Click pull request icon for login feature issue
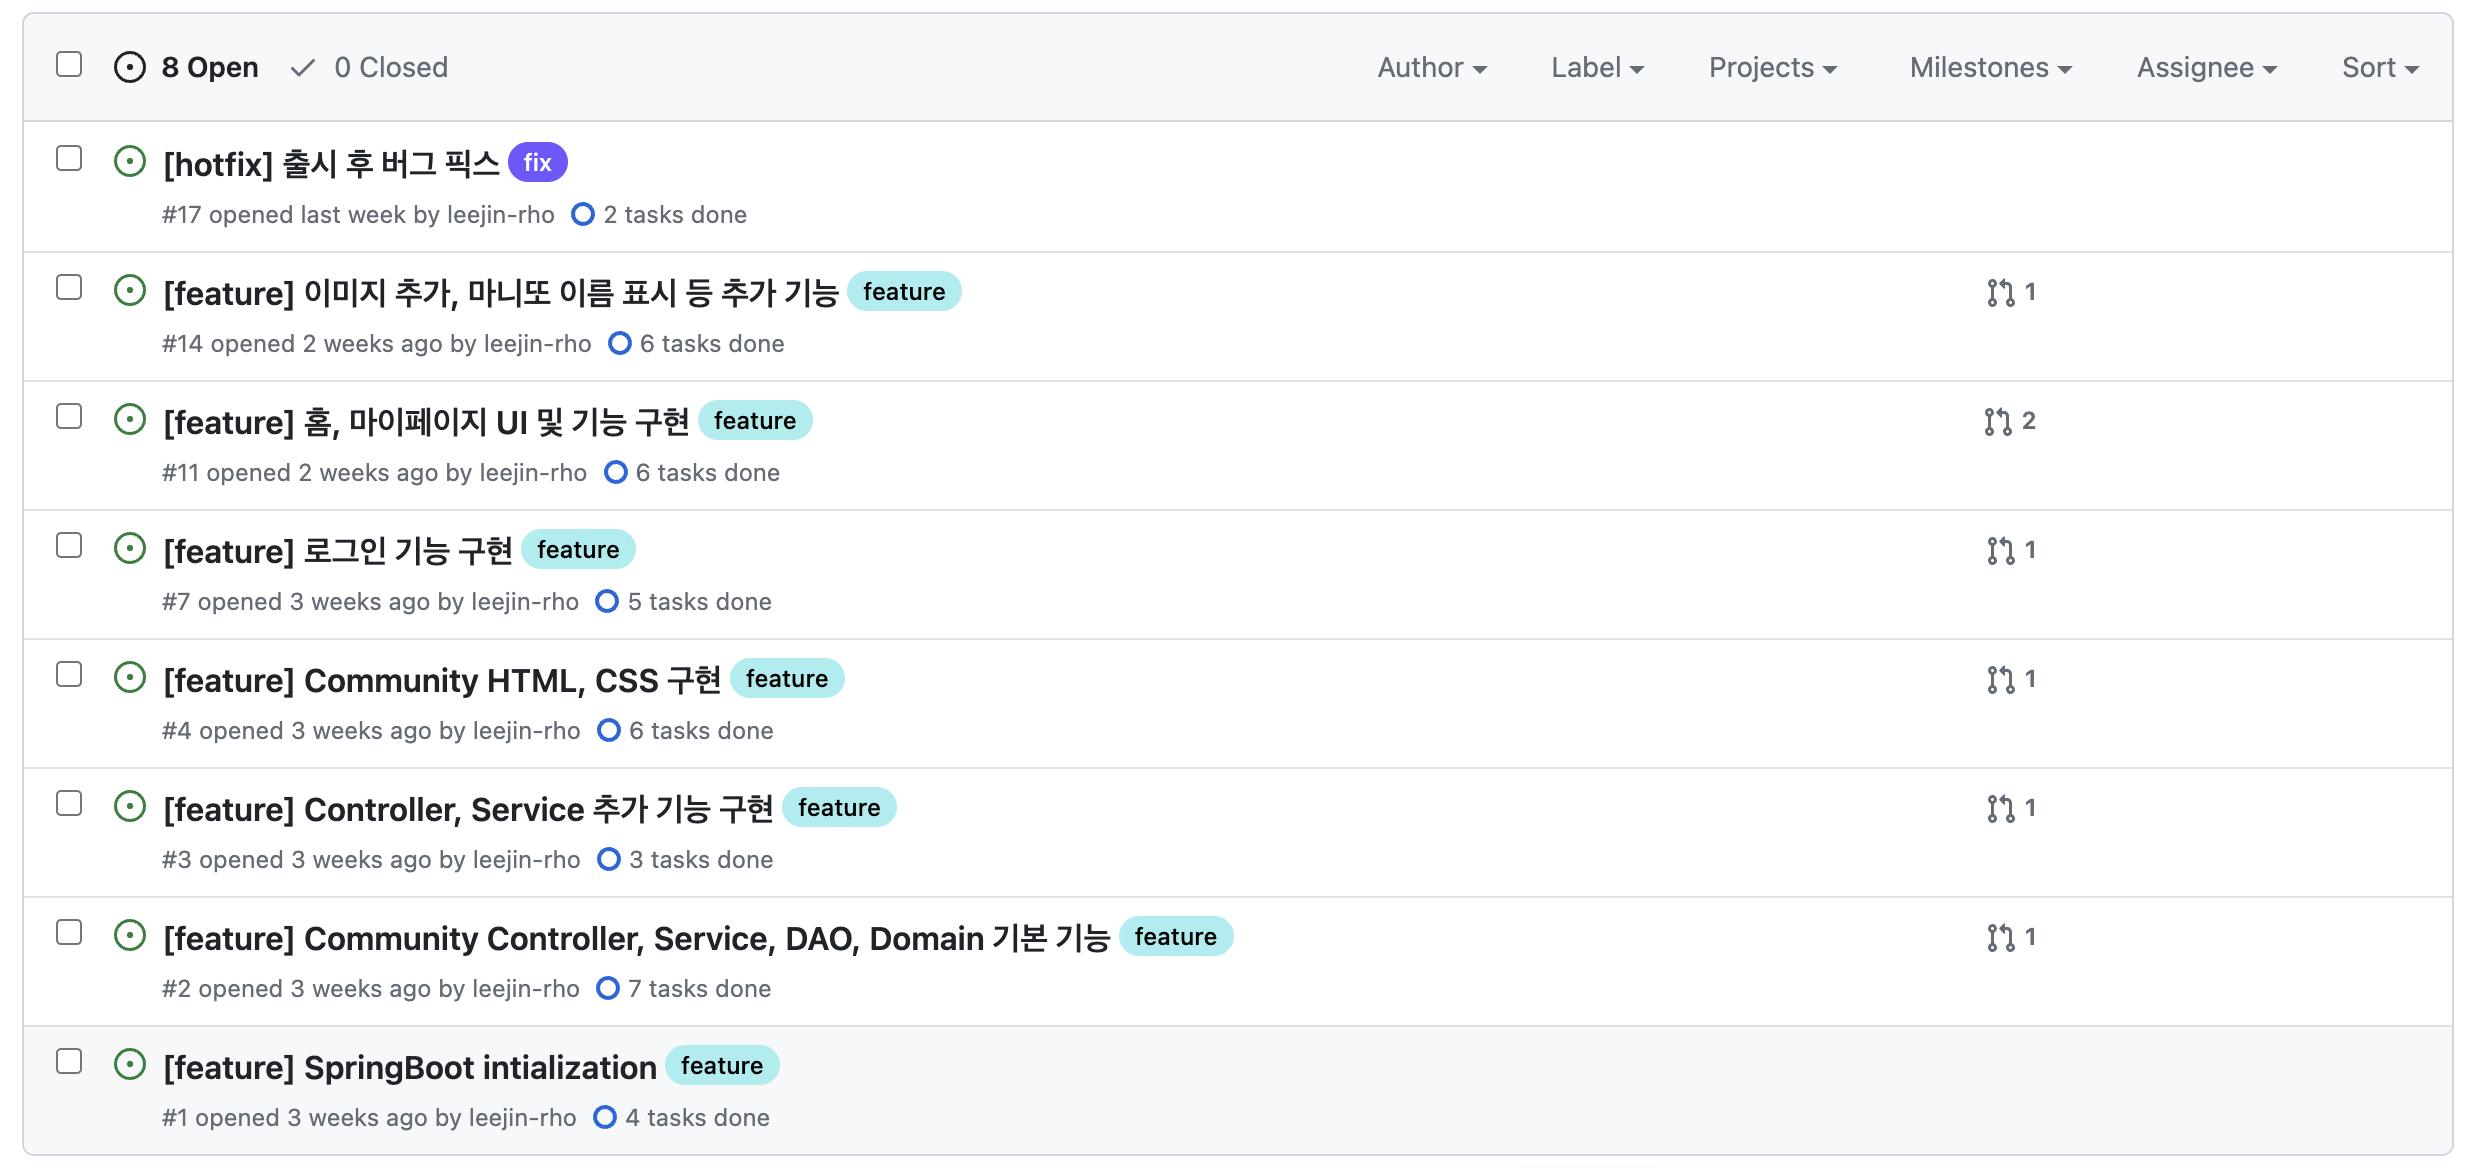The width and height of the screenshot is (2474, 1168). 2000,550
